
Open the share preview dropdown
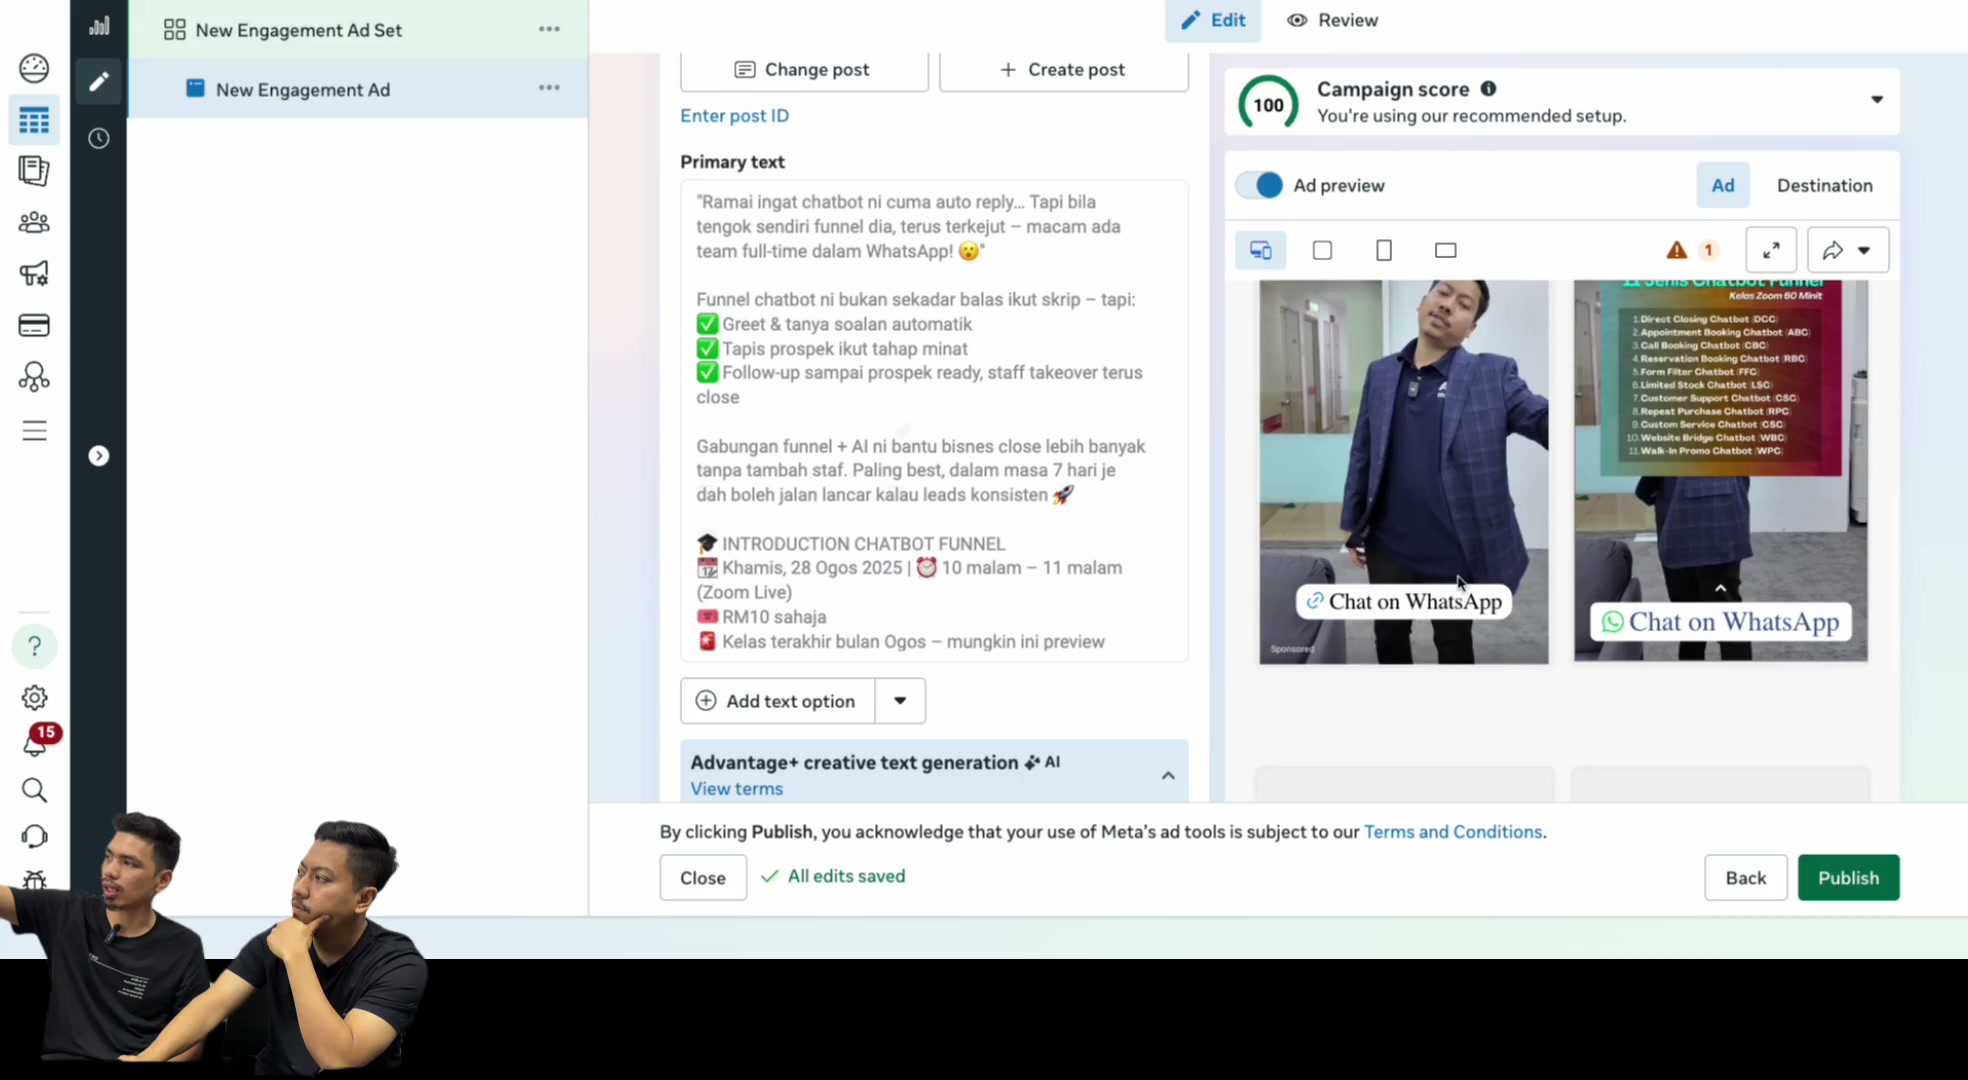point(1848,250)
